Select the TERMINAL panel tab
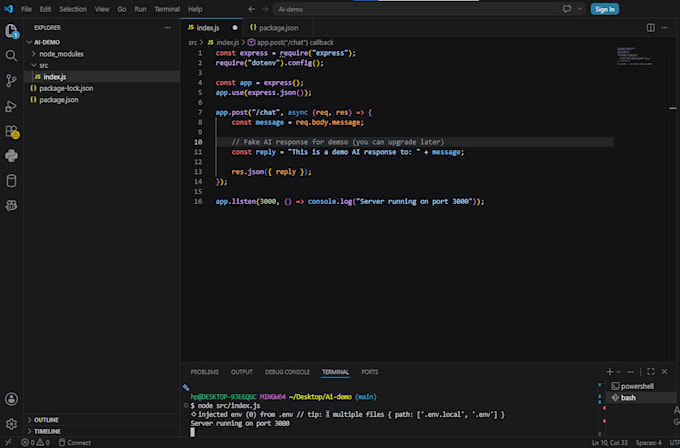Viewport: 680px width, 448px height. (x=335, y=372)
